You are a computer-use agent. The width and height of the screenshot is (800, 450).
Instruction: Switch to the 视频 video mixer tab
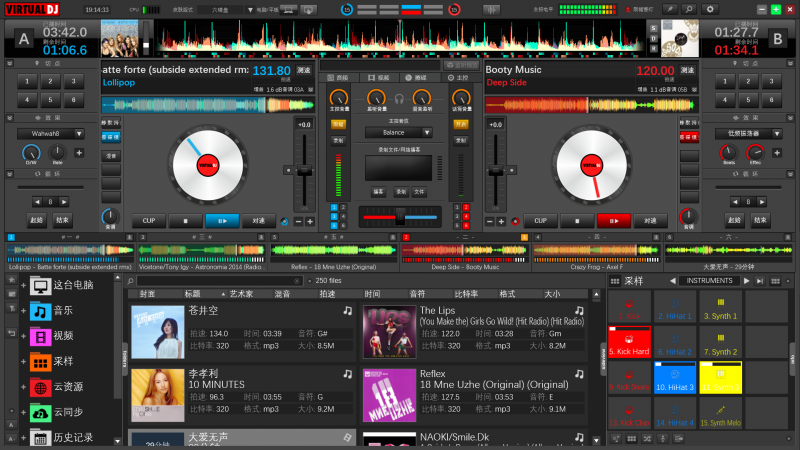point(379,78)
